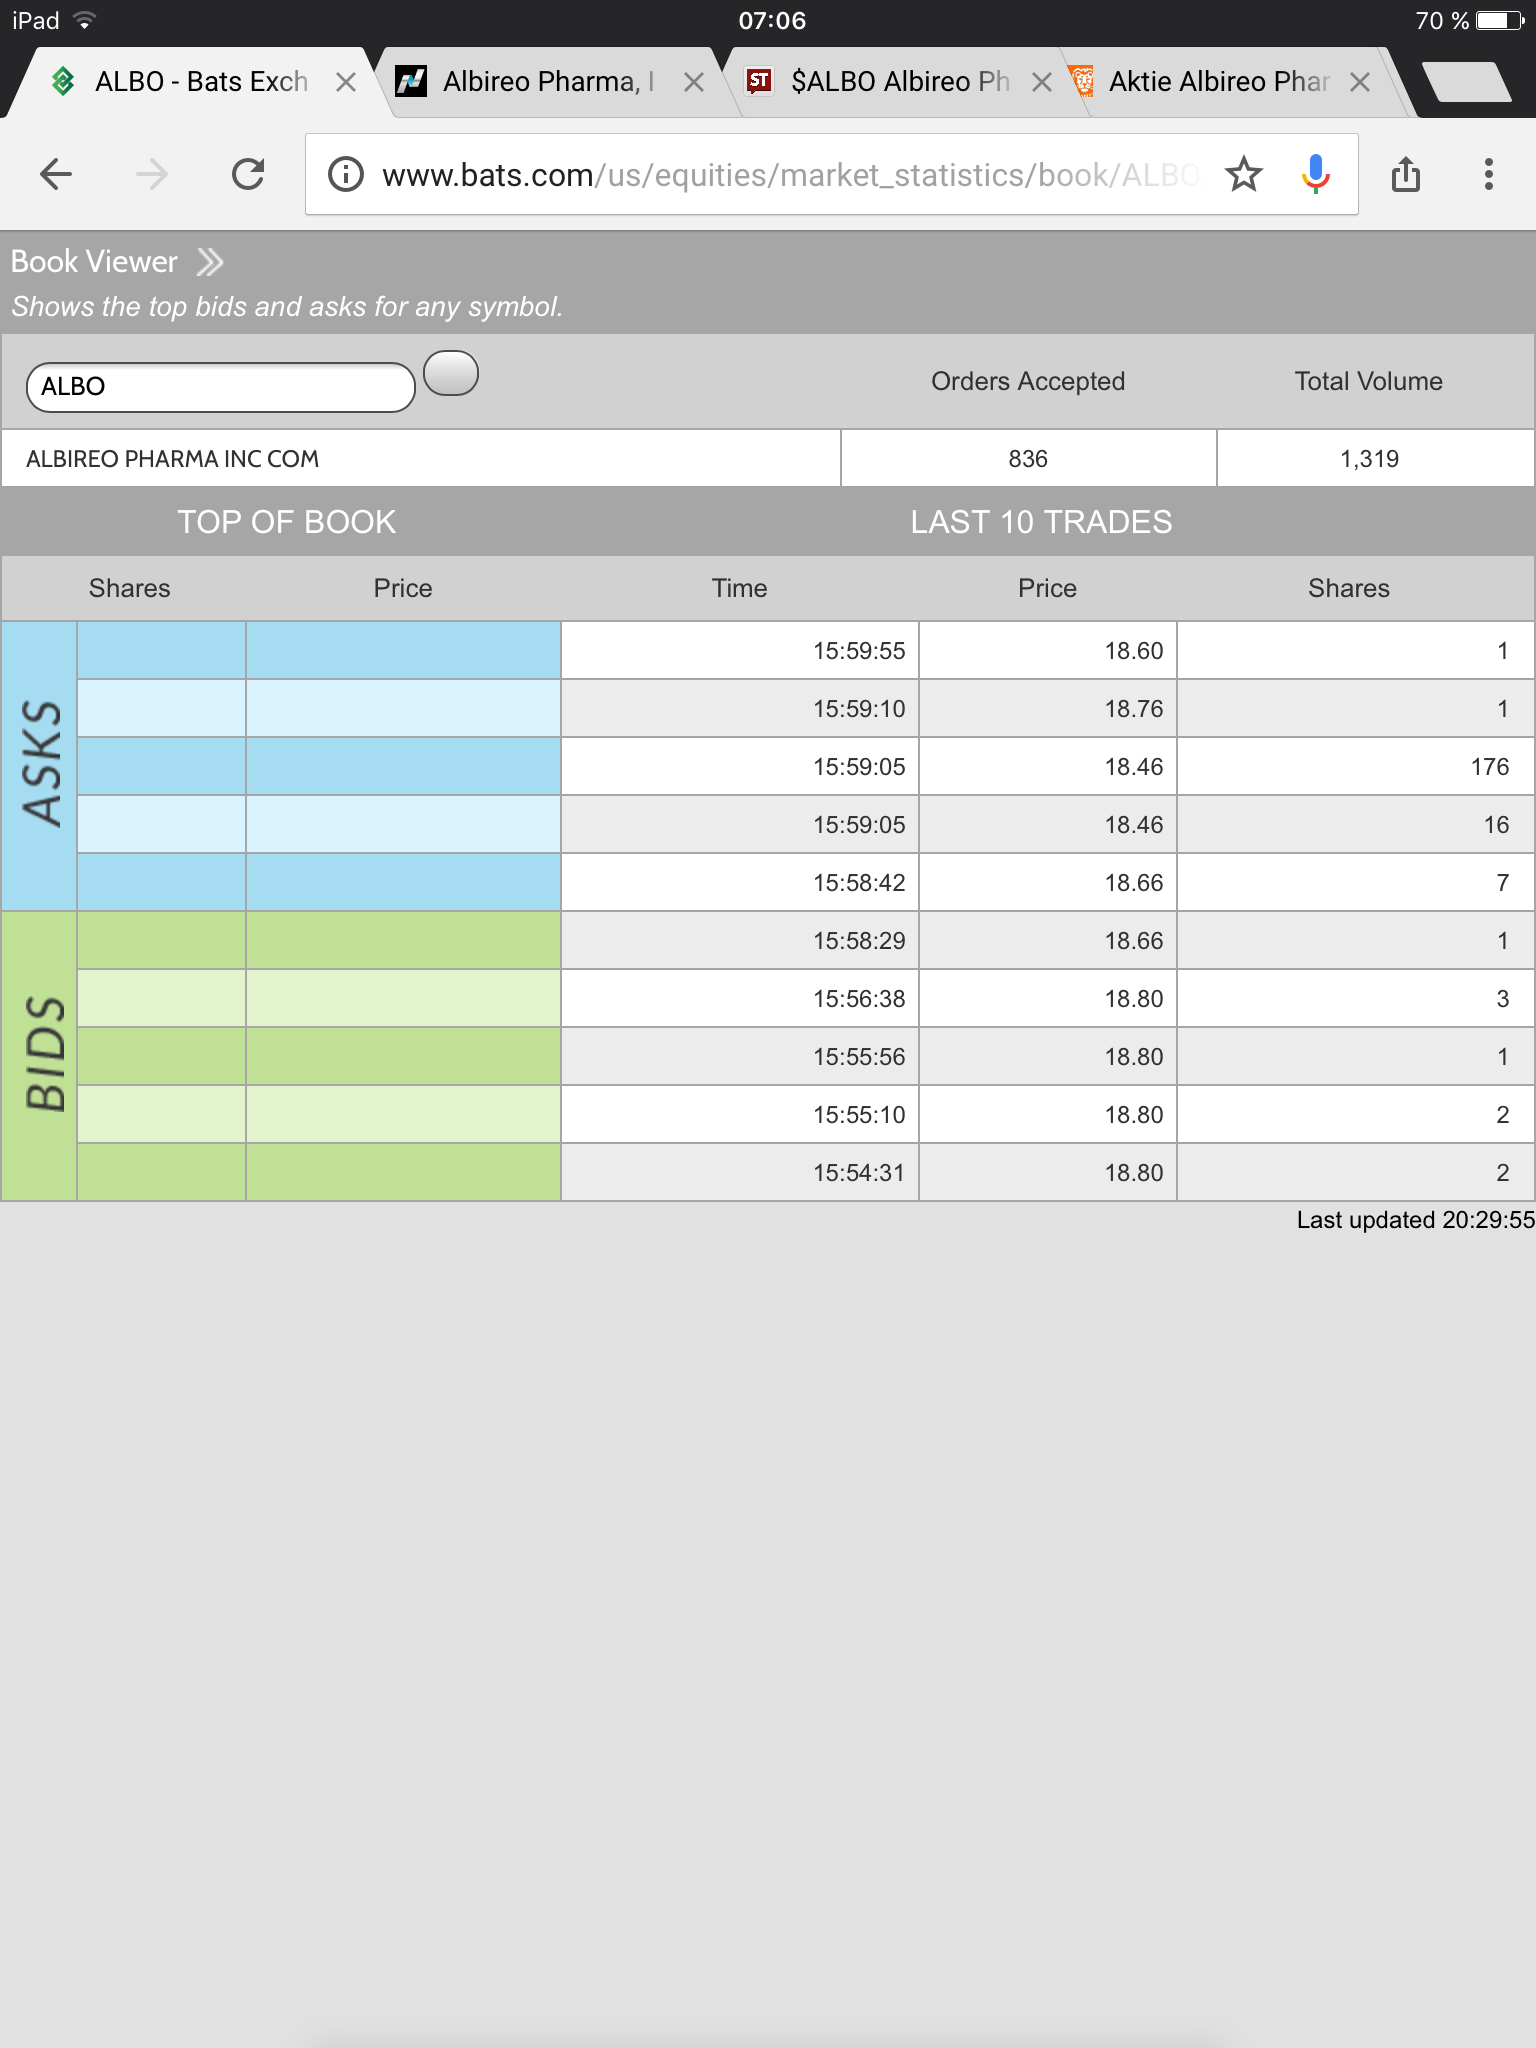Expand the Book Viewer double chevron
The width and height of the screenshot is (1536, 2048).
pos(210,262)
